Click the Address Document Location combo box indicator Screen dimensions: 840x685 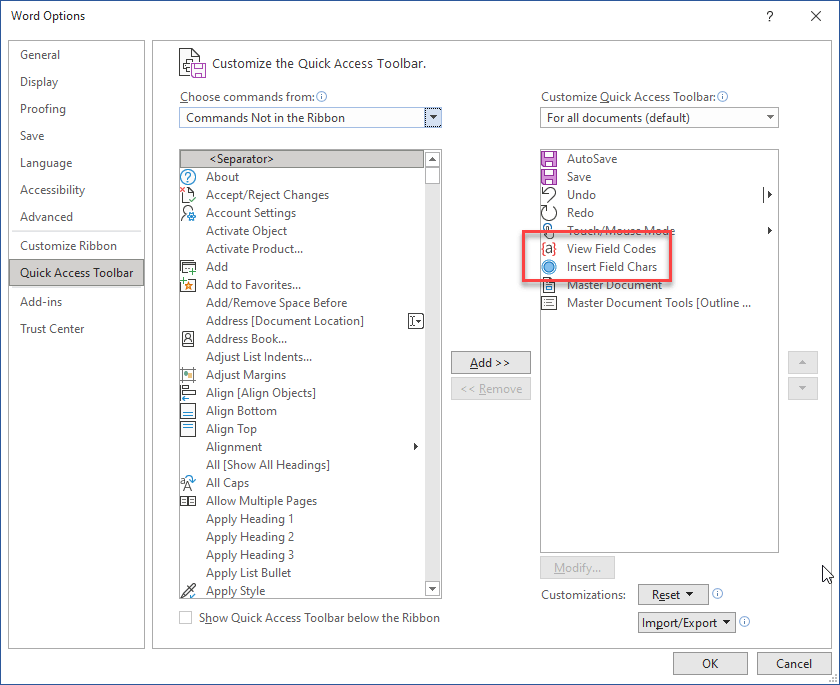(416, 321)
